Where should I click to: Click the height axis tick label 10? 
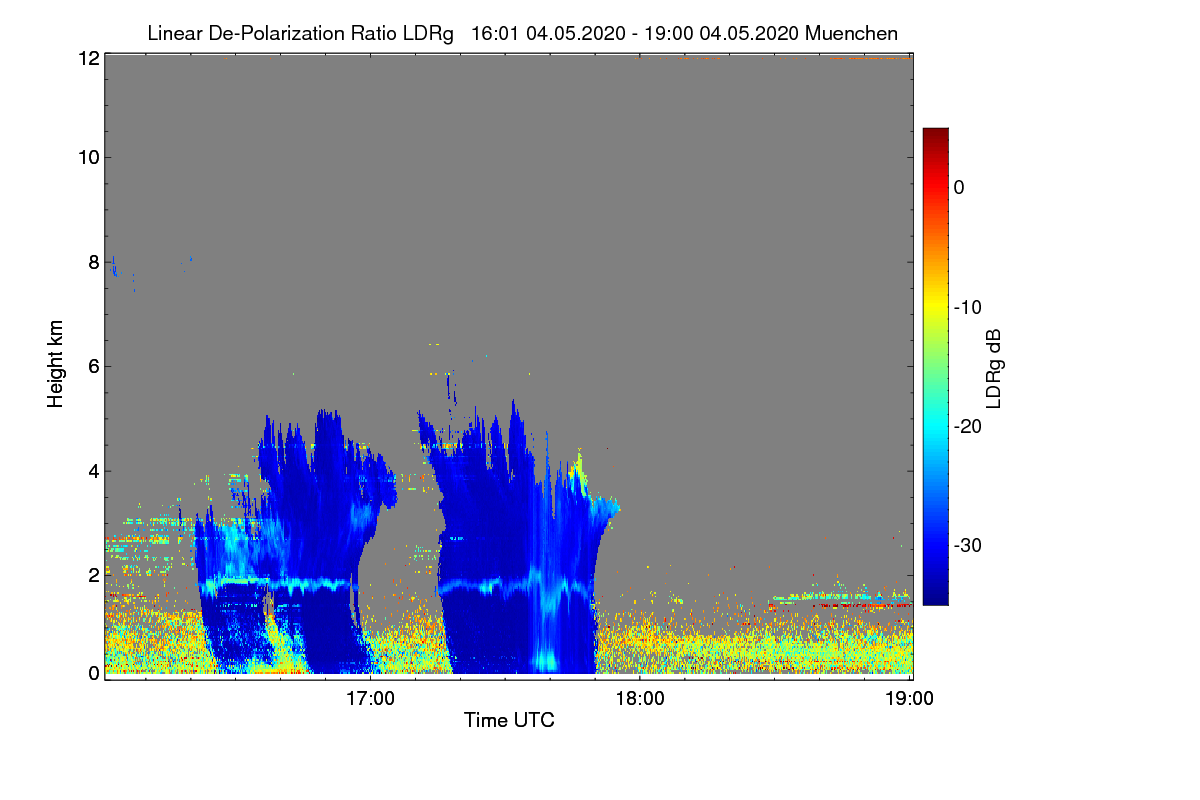coord(88,157)
